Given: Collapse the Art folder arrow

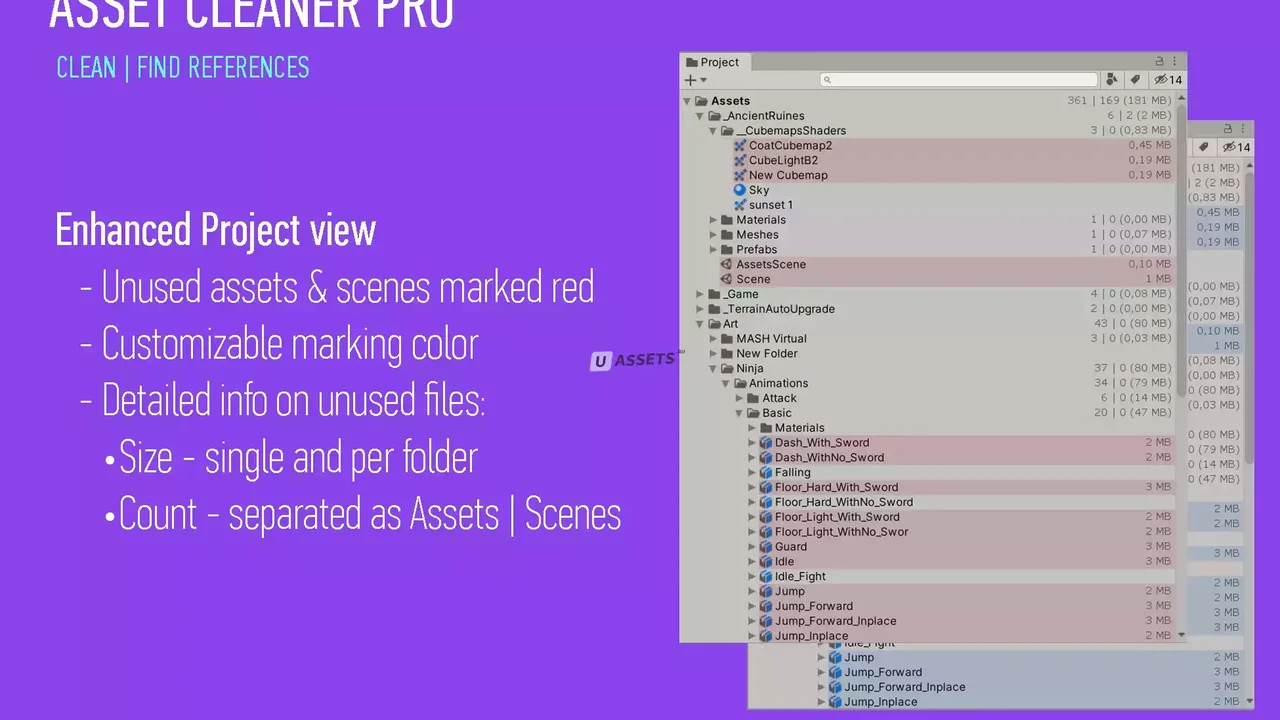Looking at the screenshot, I should 701,324.
